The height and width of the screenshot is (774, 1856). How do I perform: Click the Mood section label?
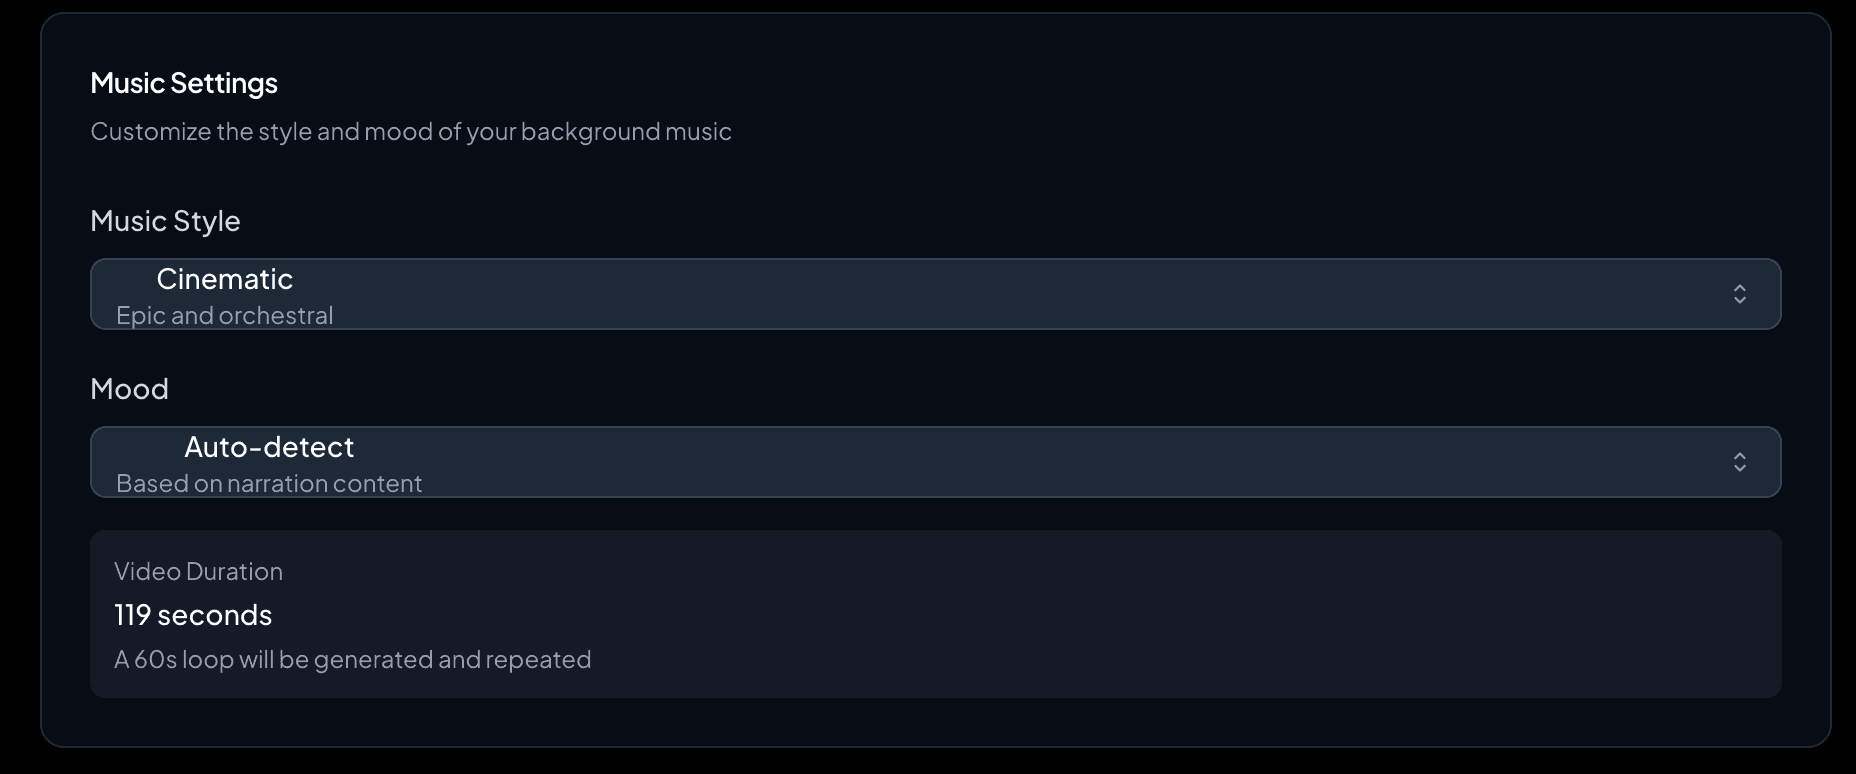point(129,389)
